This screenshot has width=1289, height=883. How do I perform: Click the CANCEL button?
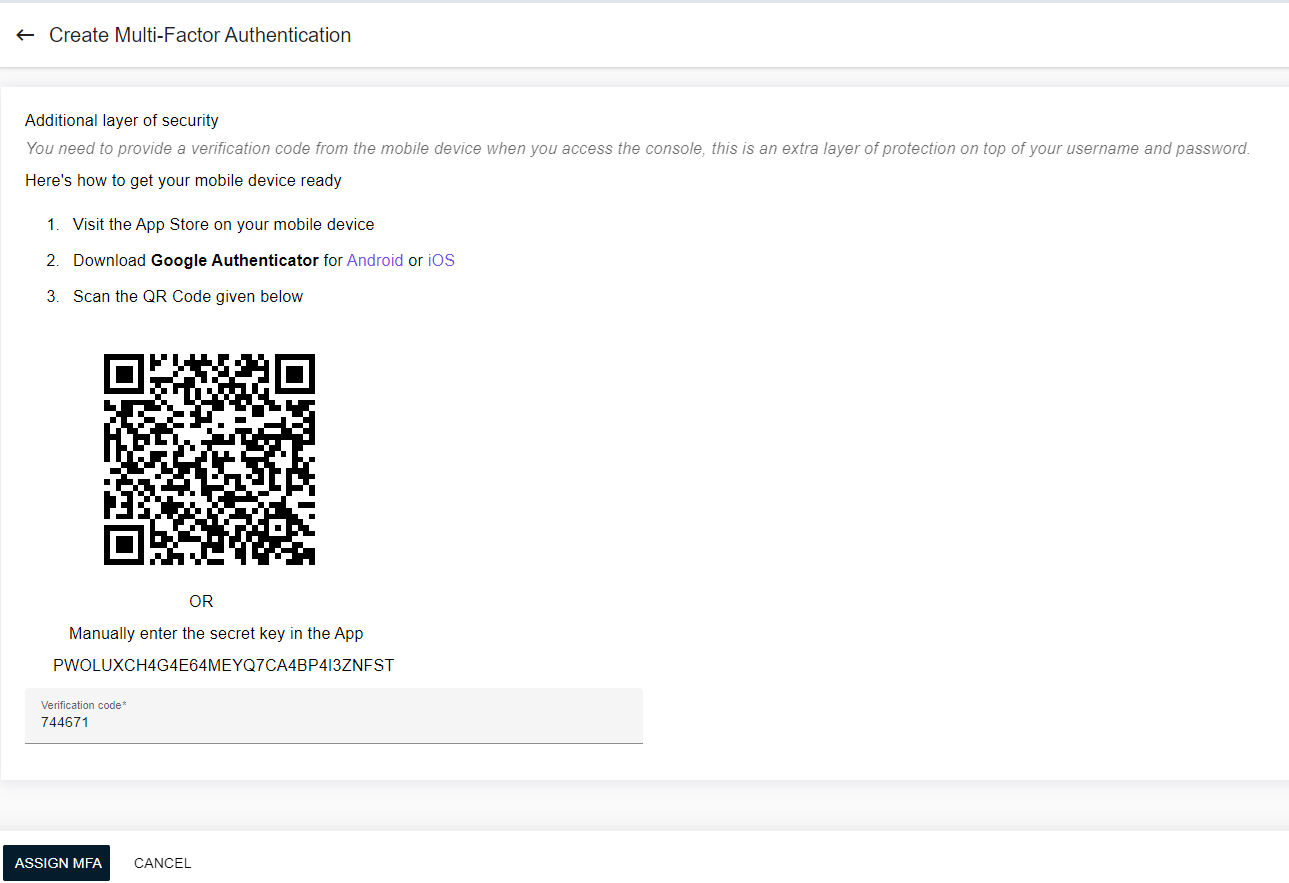tap(162, 863)
